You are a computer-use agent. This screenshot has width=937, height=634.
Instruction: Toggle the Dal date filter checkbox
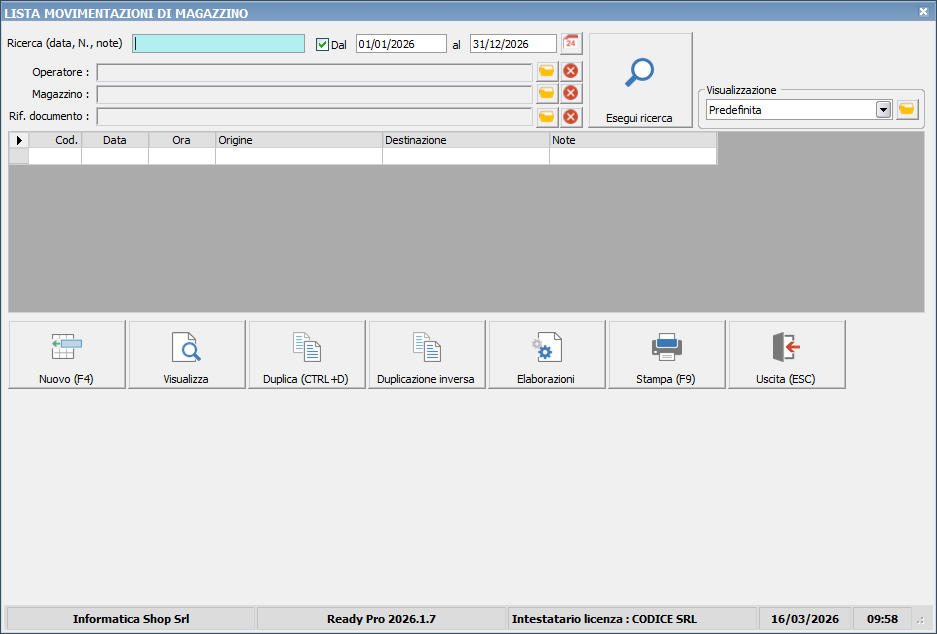point(322,44)
